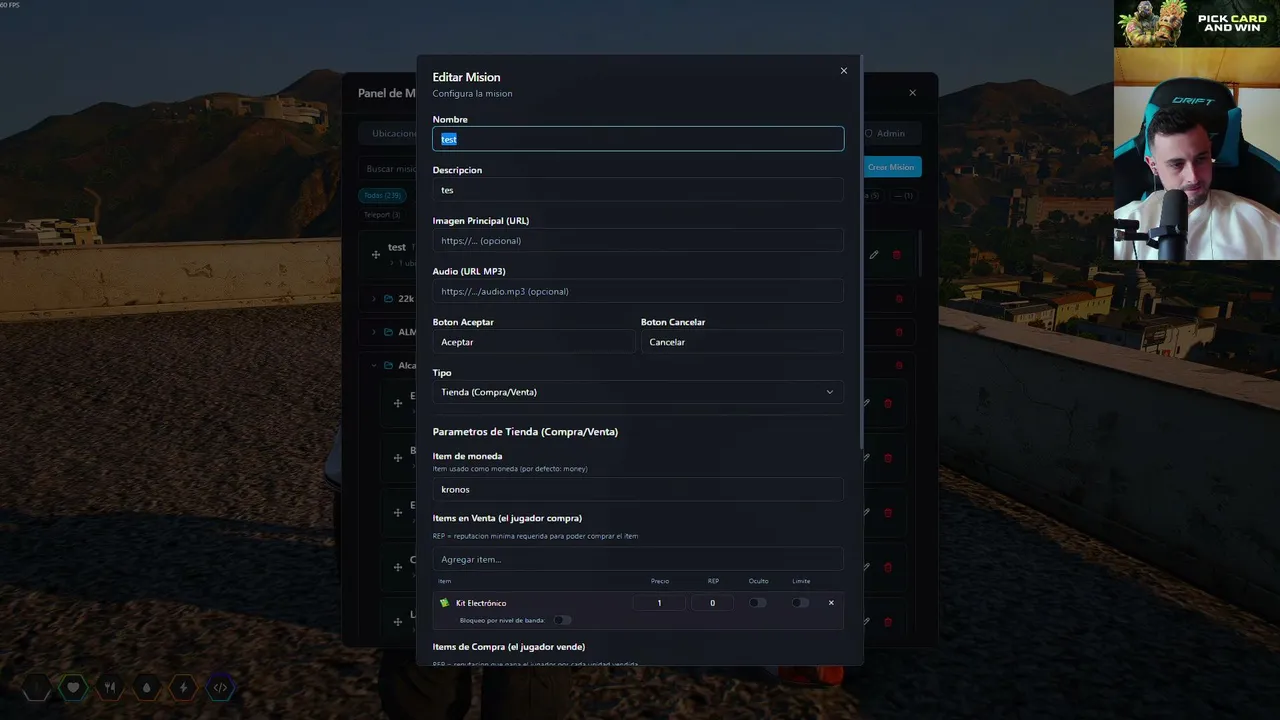The height and width of the screenshot is (720, 1280).
Task: Toggle Oculto for Kit Electrónico
Action: pos(758,603)
